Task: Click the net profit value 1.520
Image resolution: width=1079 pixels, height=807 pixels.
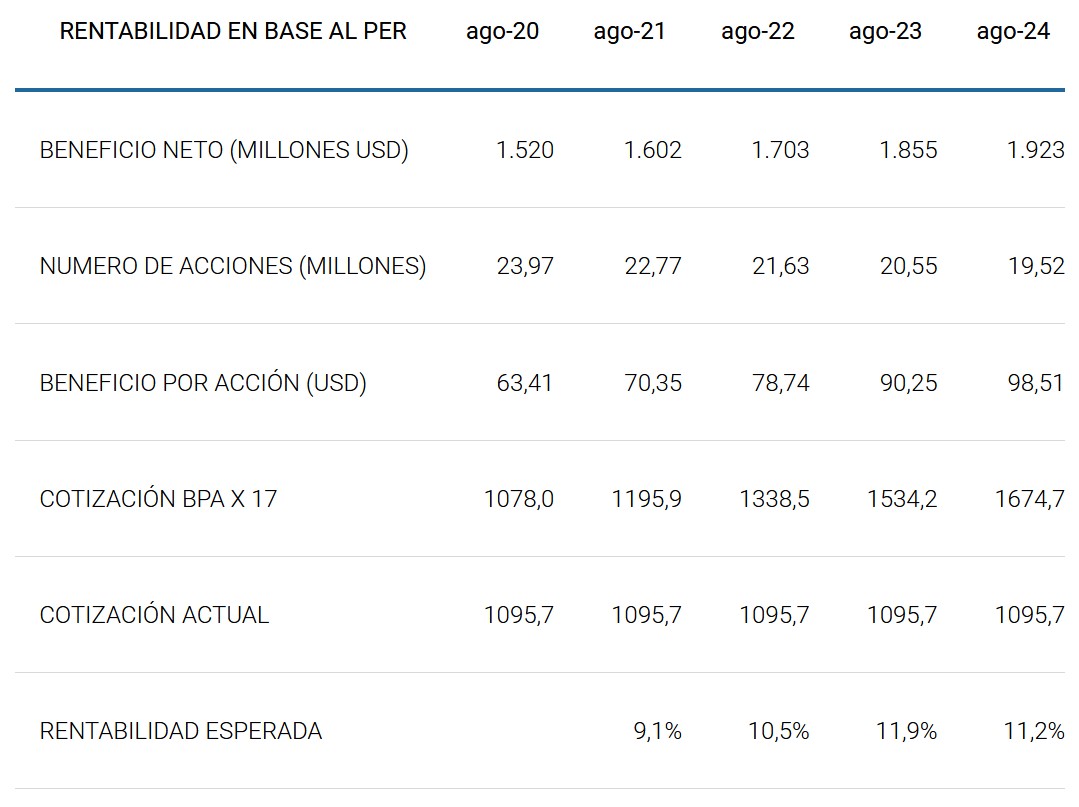Action: [525, 151]
